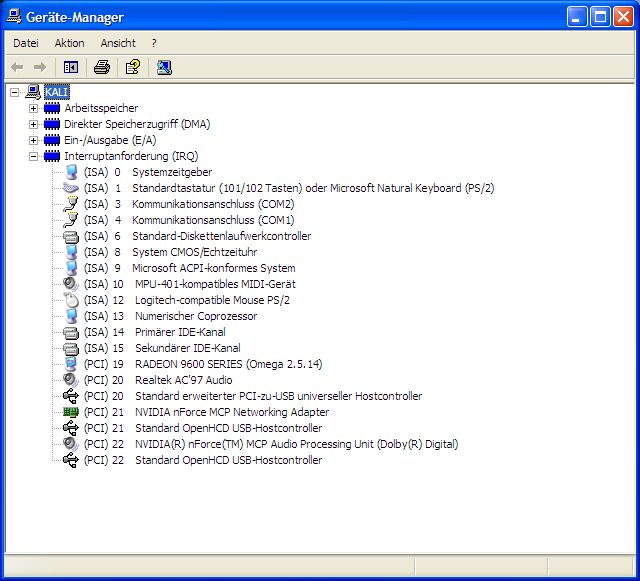Screen dimensions: 640x581
Task: Expand Direkter Speicherzugriff (DMA) node
Action: click(33, 124)
